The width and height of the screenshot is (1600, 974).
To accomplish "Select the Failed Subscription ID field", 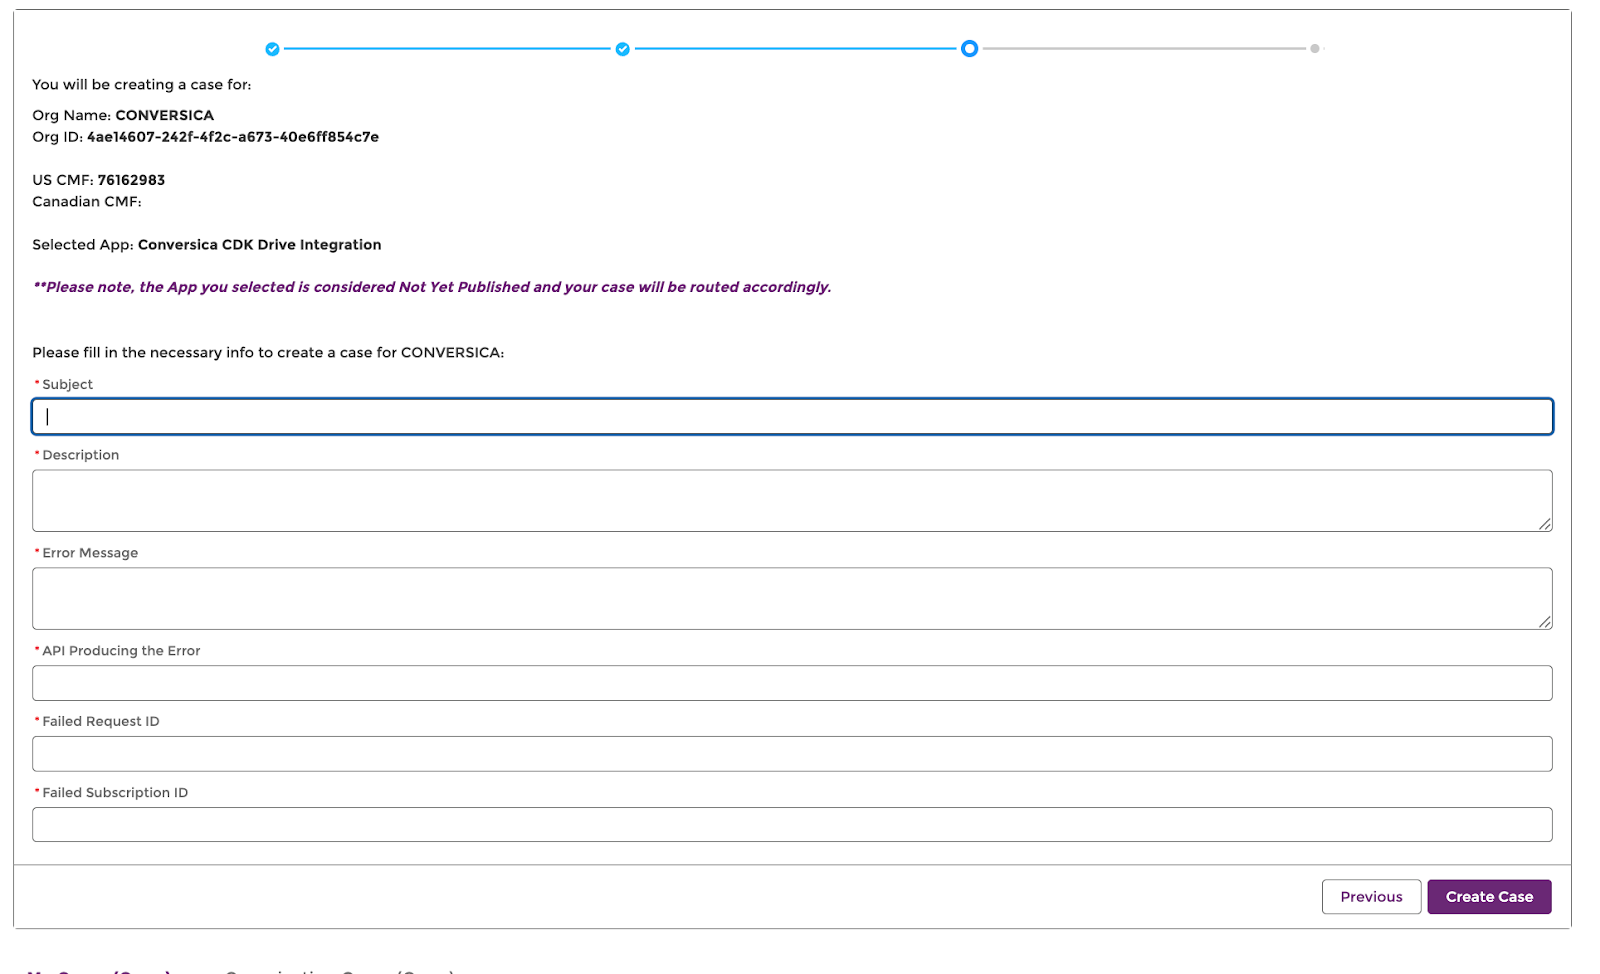I will point(791,825).
